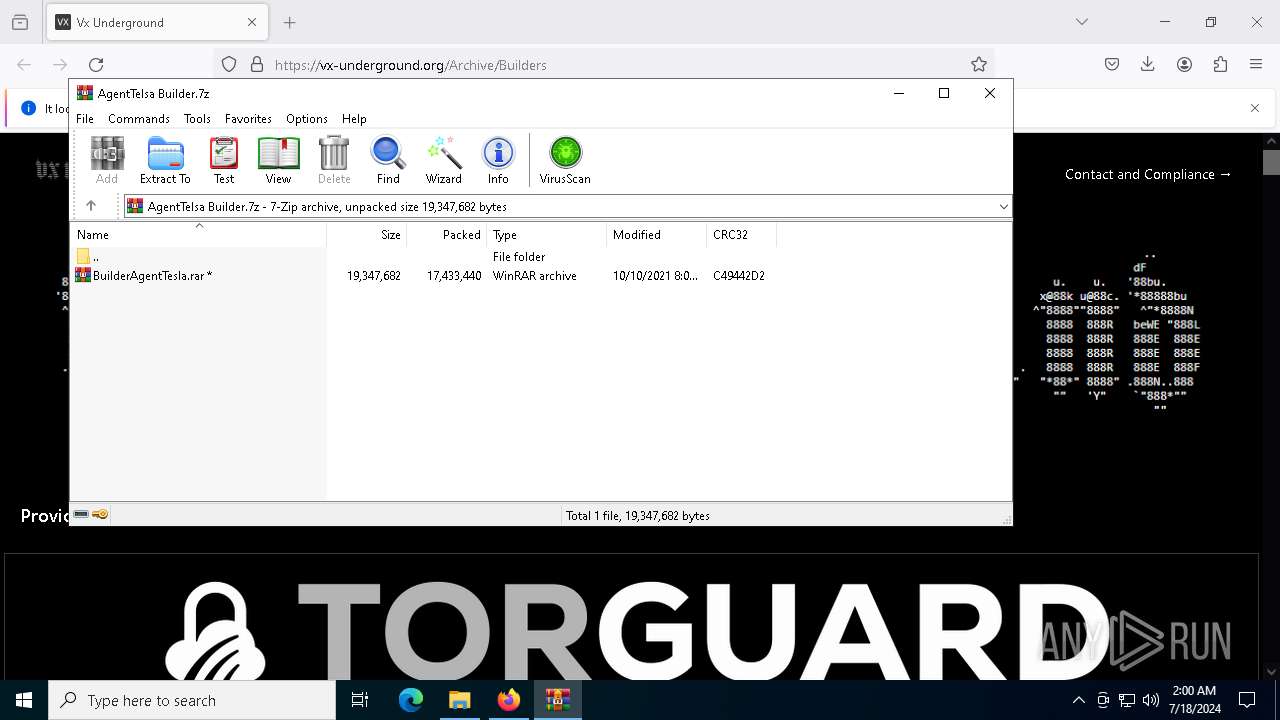The height and width of the screenshot is (720, 1280).
Task: Click the Extract To toolbar icon
Action: click(x=165, y=160)
